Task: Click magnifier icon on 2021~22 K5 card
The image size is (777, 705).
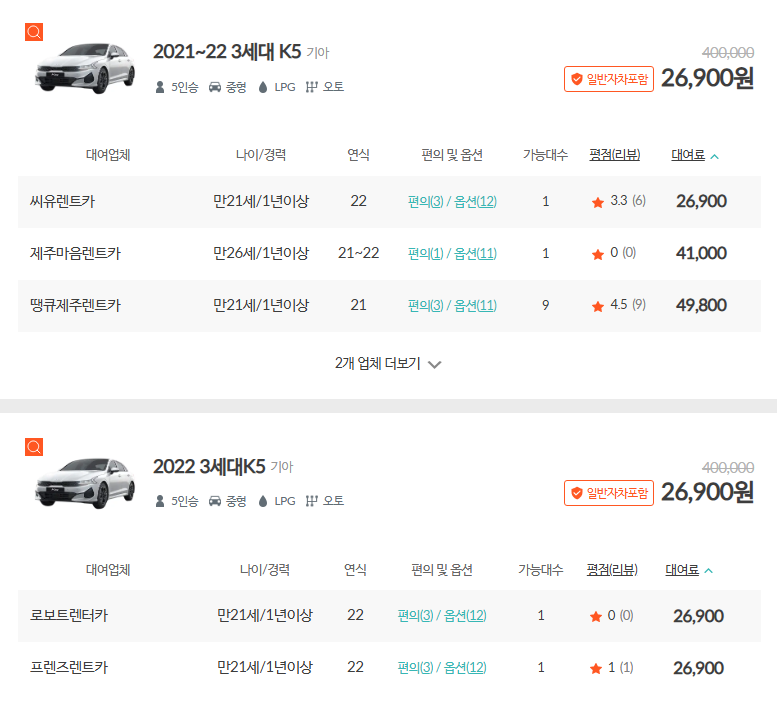Action: (34, 32)
